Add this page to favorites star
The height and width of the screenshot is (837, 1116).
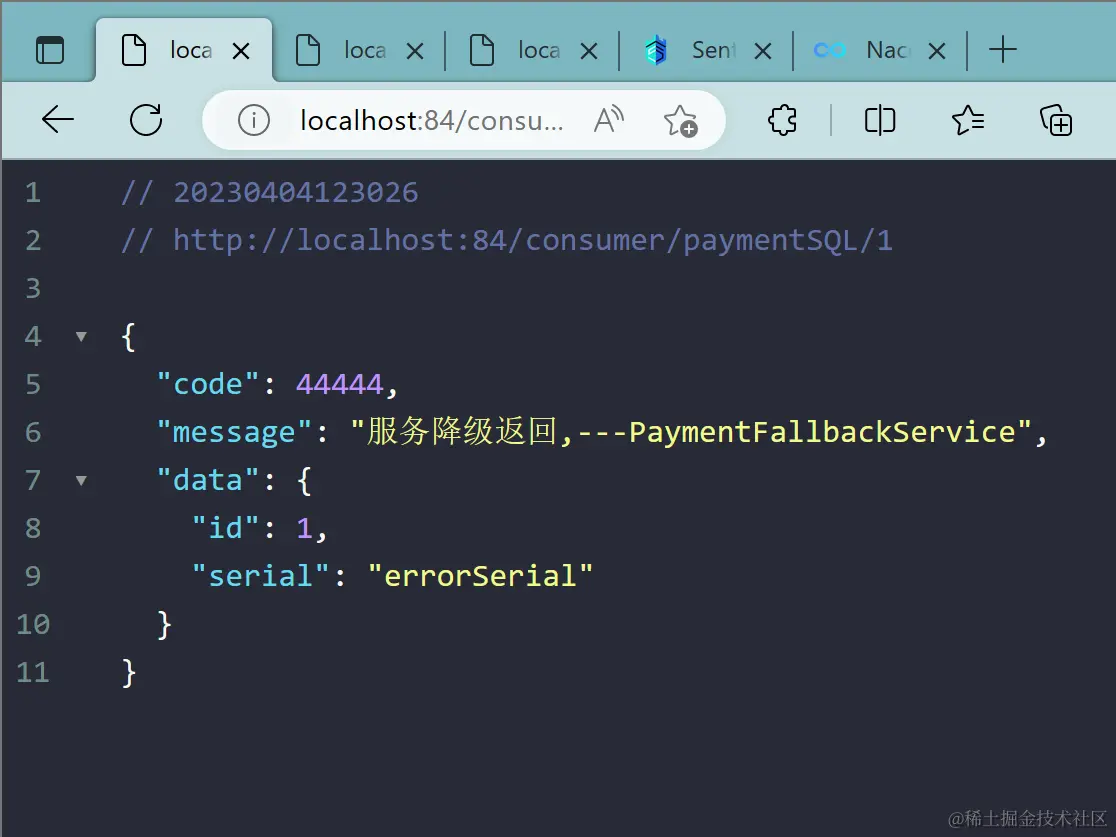680,120
